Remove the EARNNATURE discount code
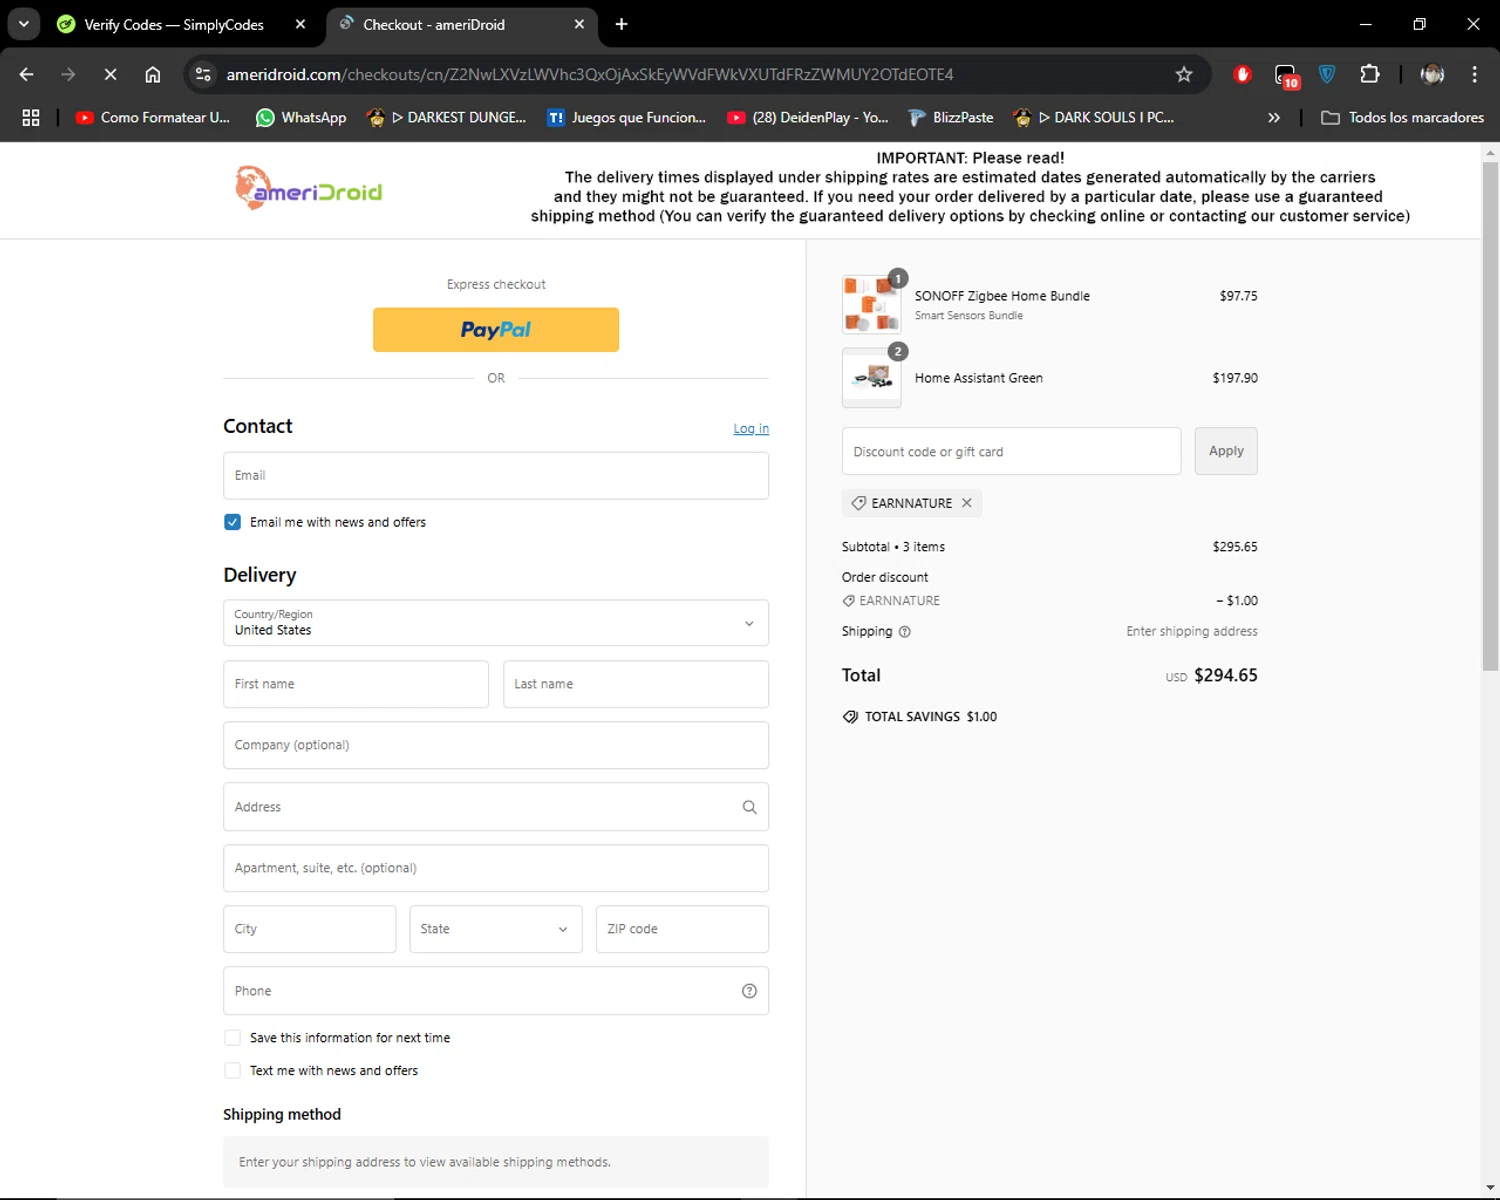The width and height of the screenshot is (1500, 1200). [967, 503]
